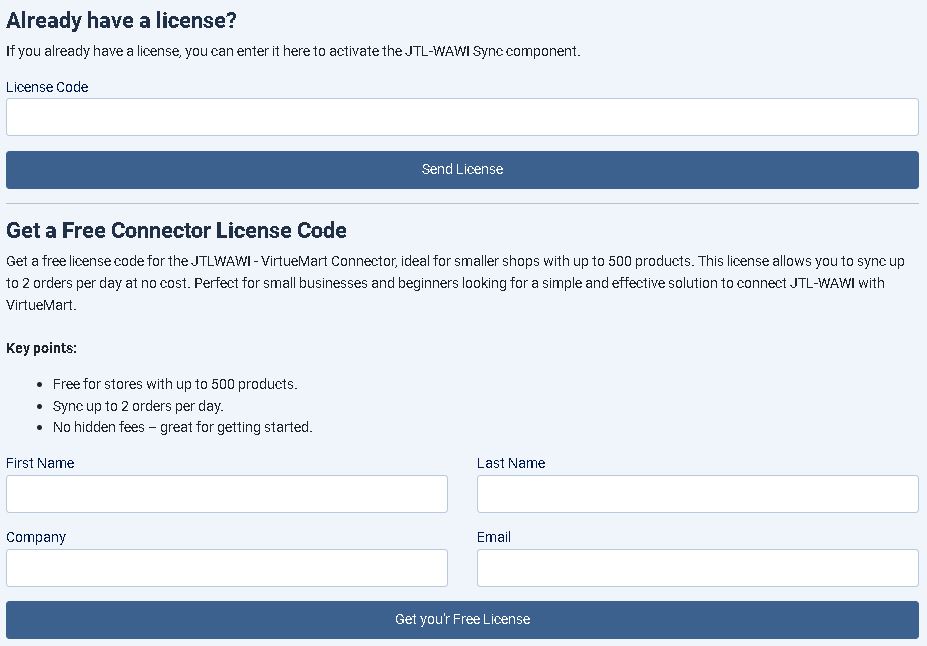The image size is (927, 646).
Task: Click the 'Free for stores' bullet point
Action: pos(175,384)
